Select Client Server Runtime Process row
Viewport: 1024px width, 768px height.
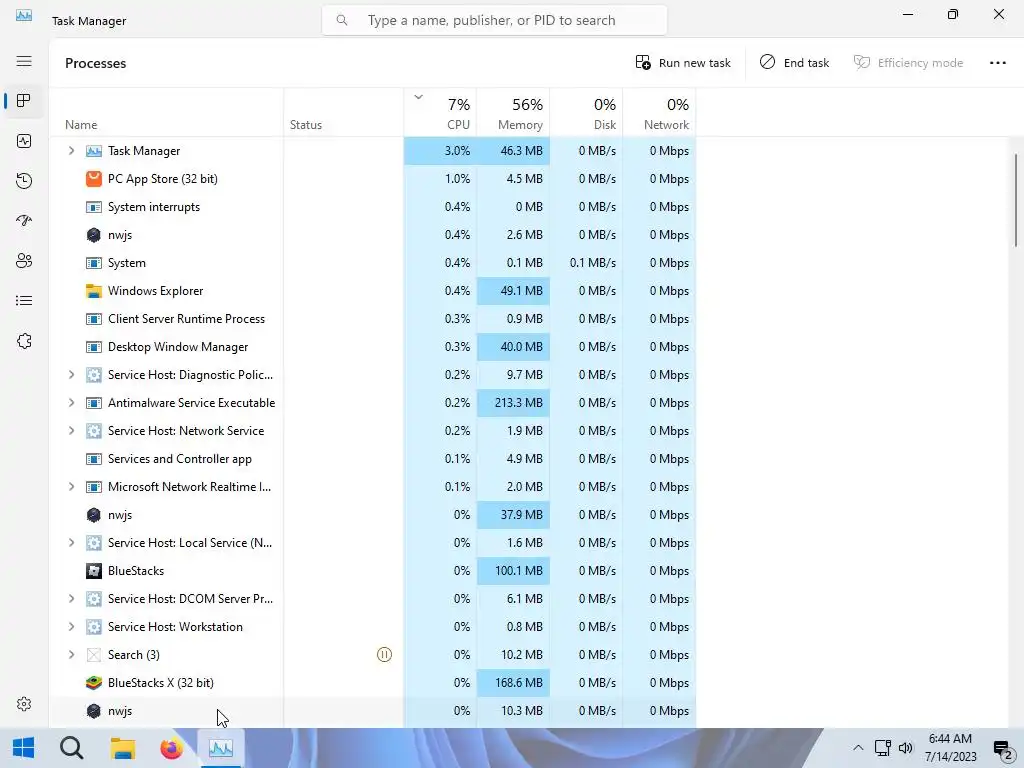coord(372,319)
